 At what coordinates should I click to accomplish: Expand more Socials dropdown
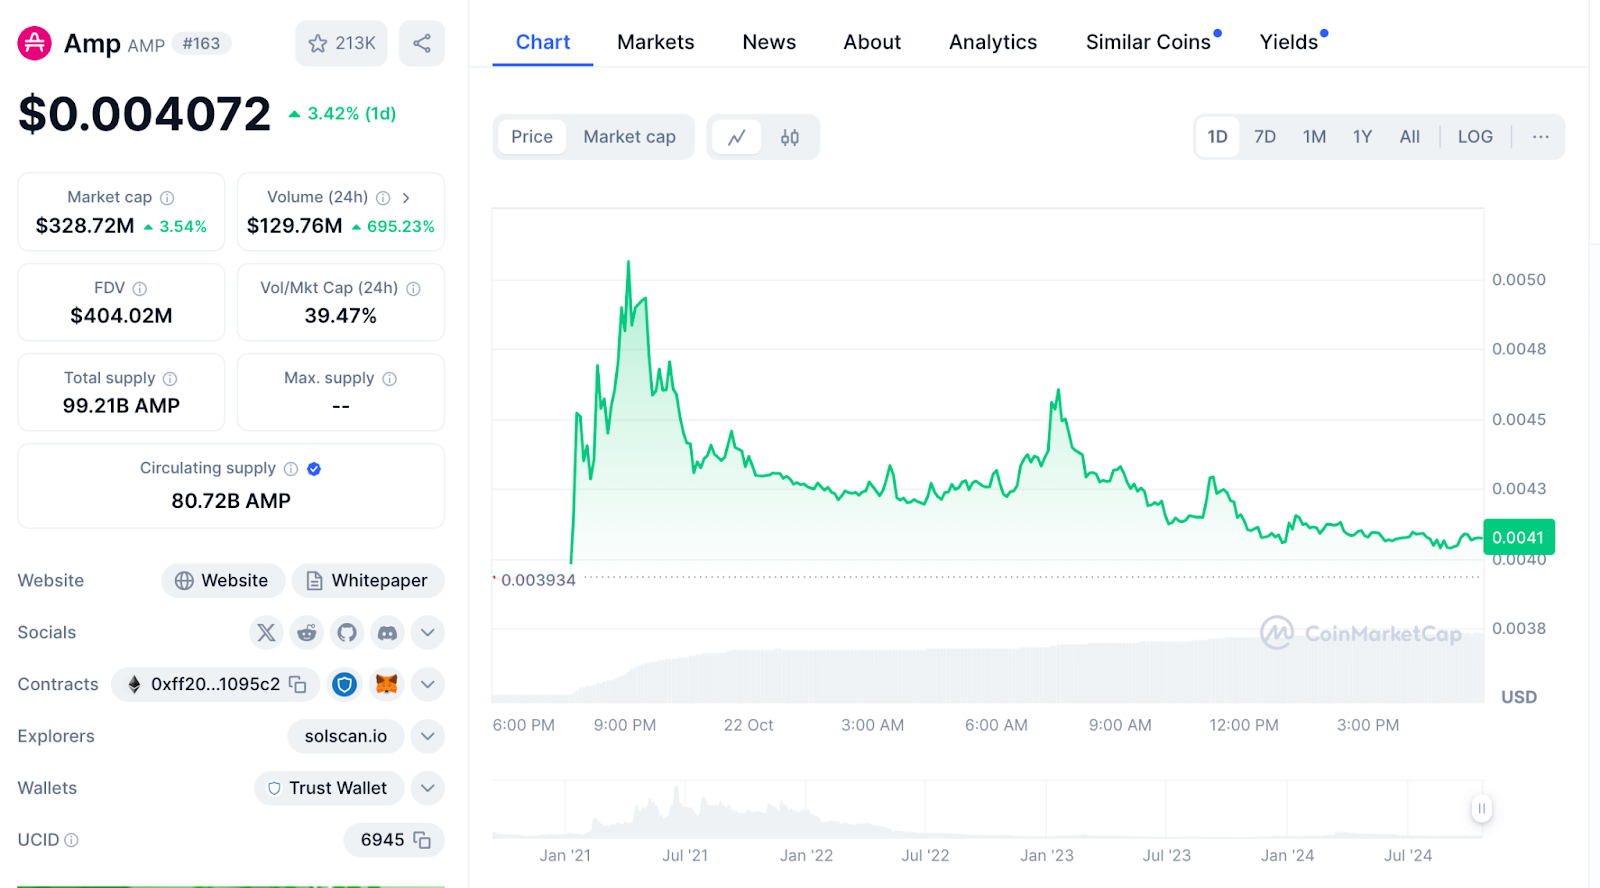[427, 632]
